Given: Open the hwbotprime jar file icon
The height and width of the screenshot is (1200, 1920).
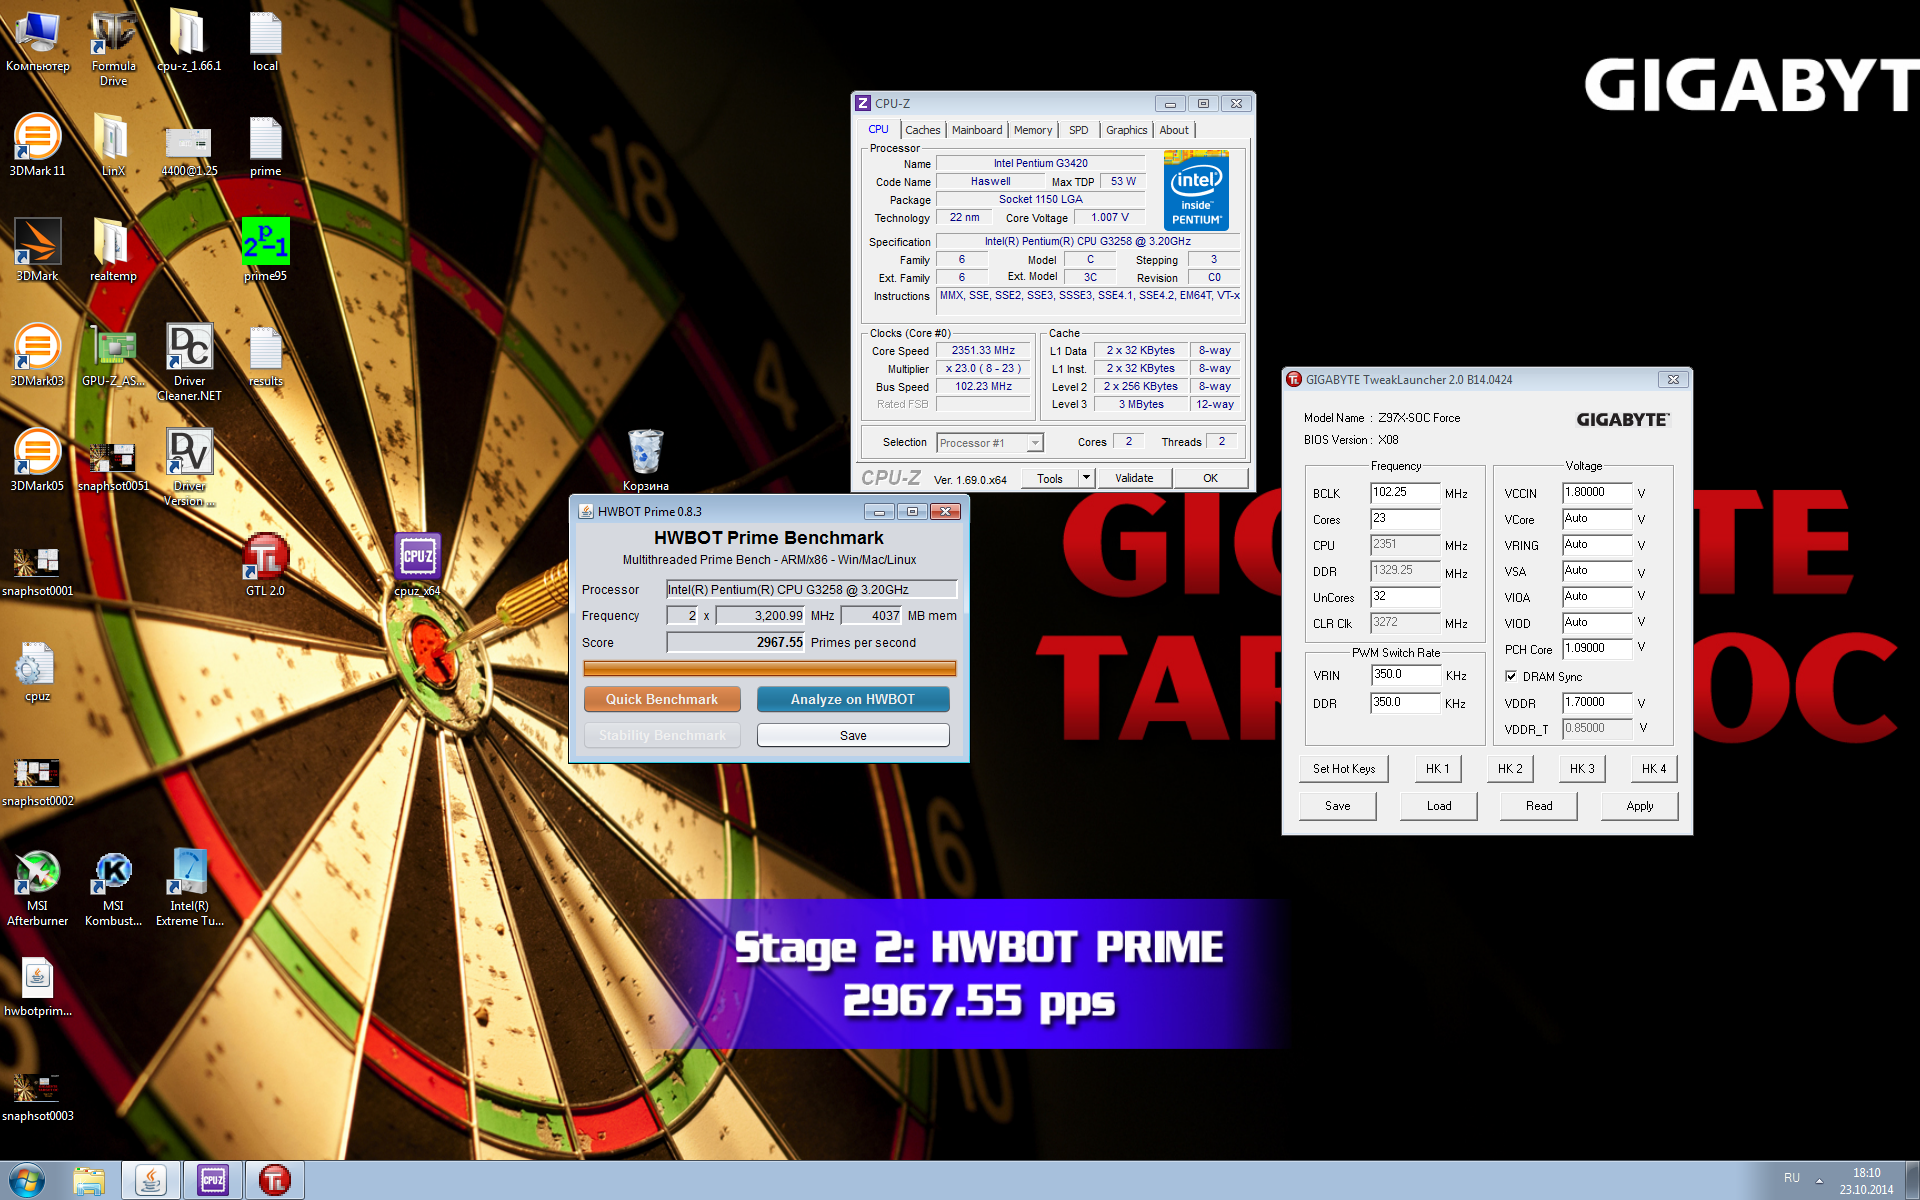Looking at the screenshot, I should click(37, 986).
